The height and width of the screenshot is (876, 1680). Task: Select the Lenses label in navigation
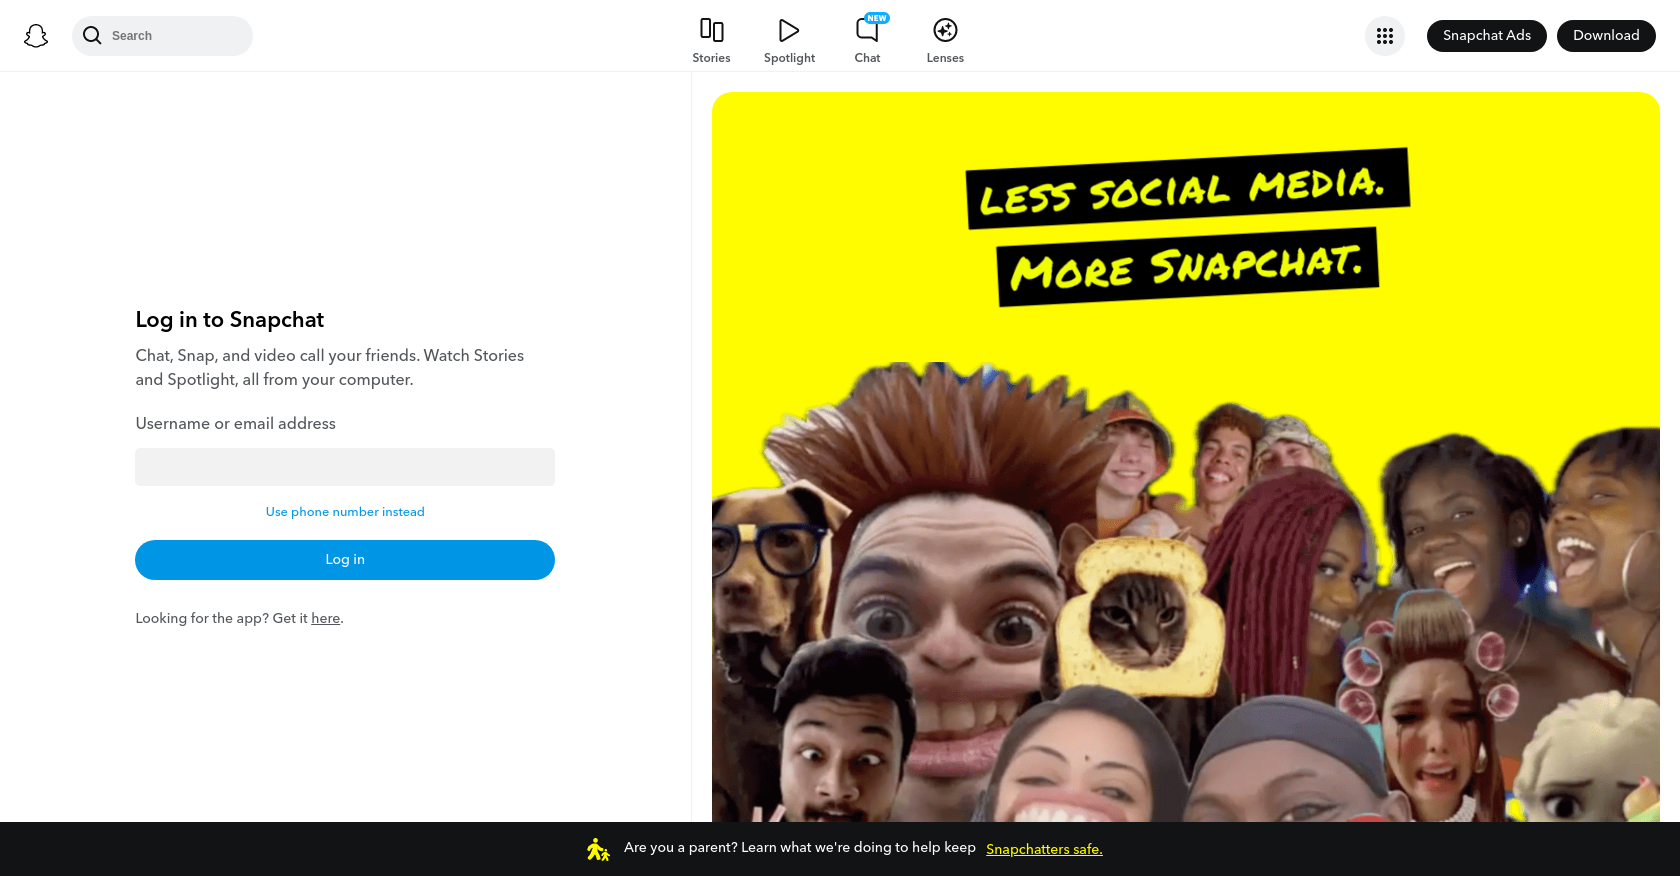[x=945, y=58]
